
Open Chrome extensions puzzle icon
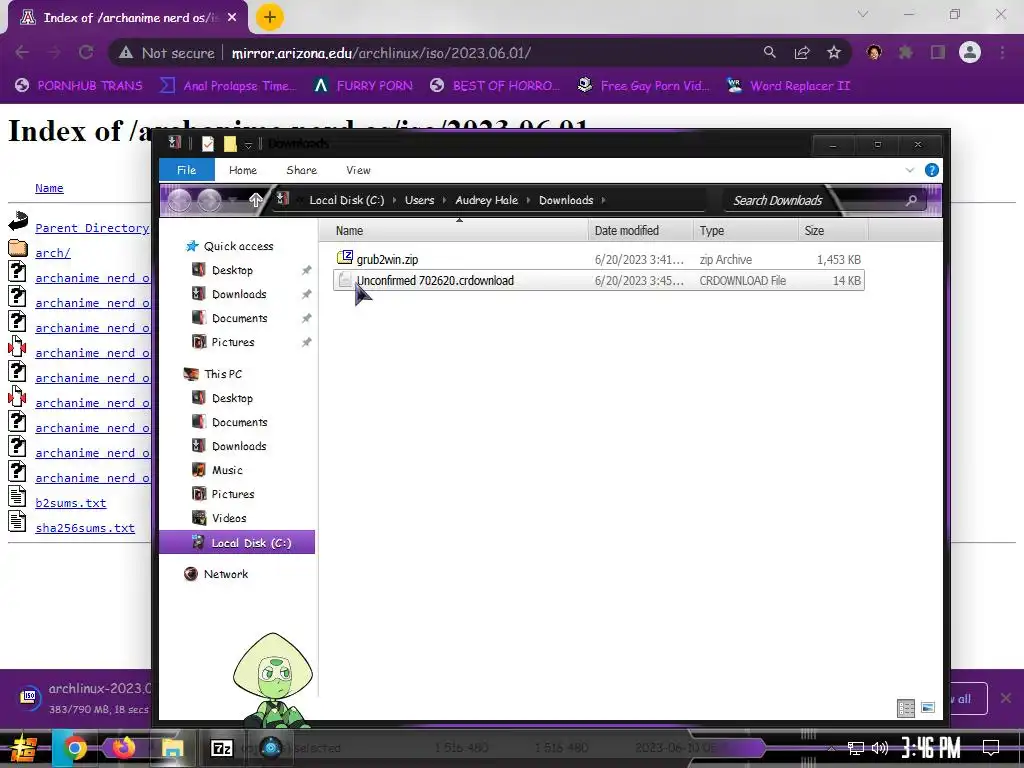point(906,53)
